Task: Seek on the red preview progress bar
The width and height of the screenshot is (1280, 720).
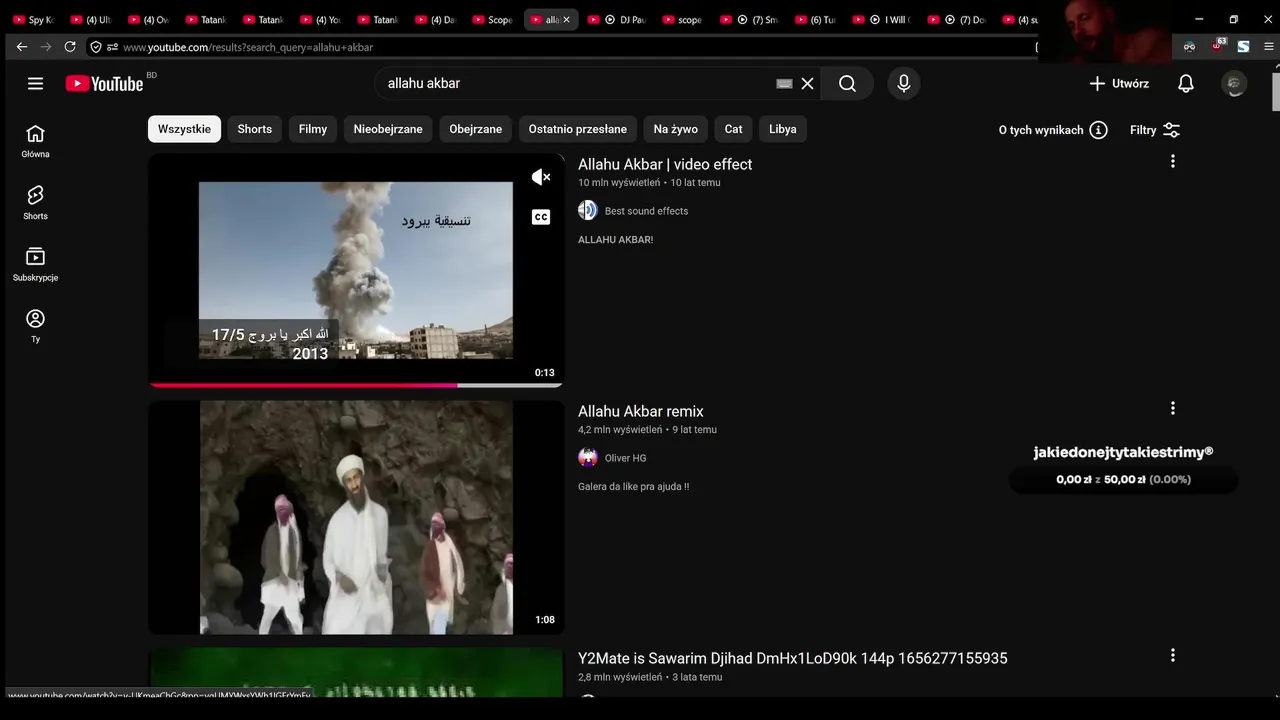Action: (356, 385)
